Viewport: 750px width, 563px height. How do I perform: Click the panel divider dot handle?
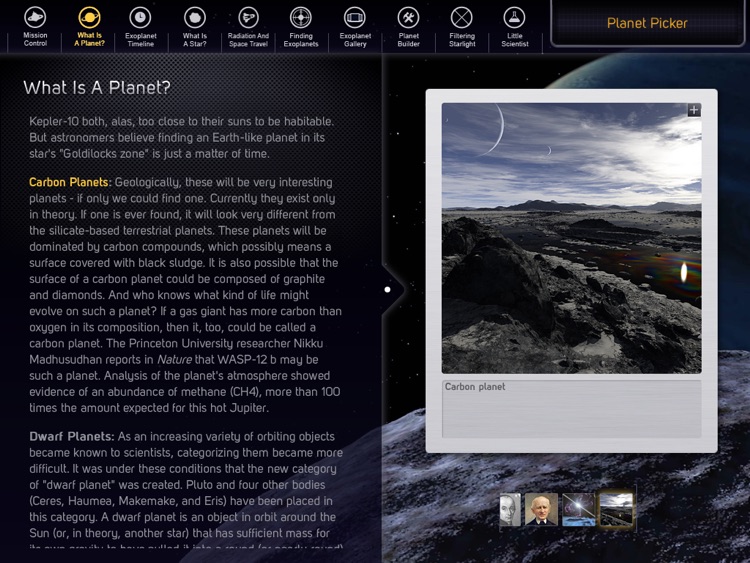point(387,289)
